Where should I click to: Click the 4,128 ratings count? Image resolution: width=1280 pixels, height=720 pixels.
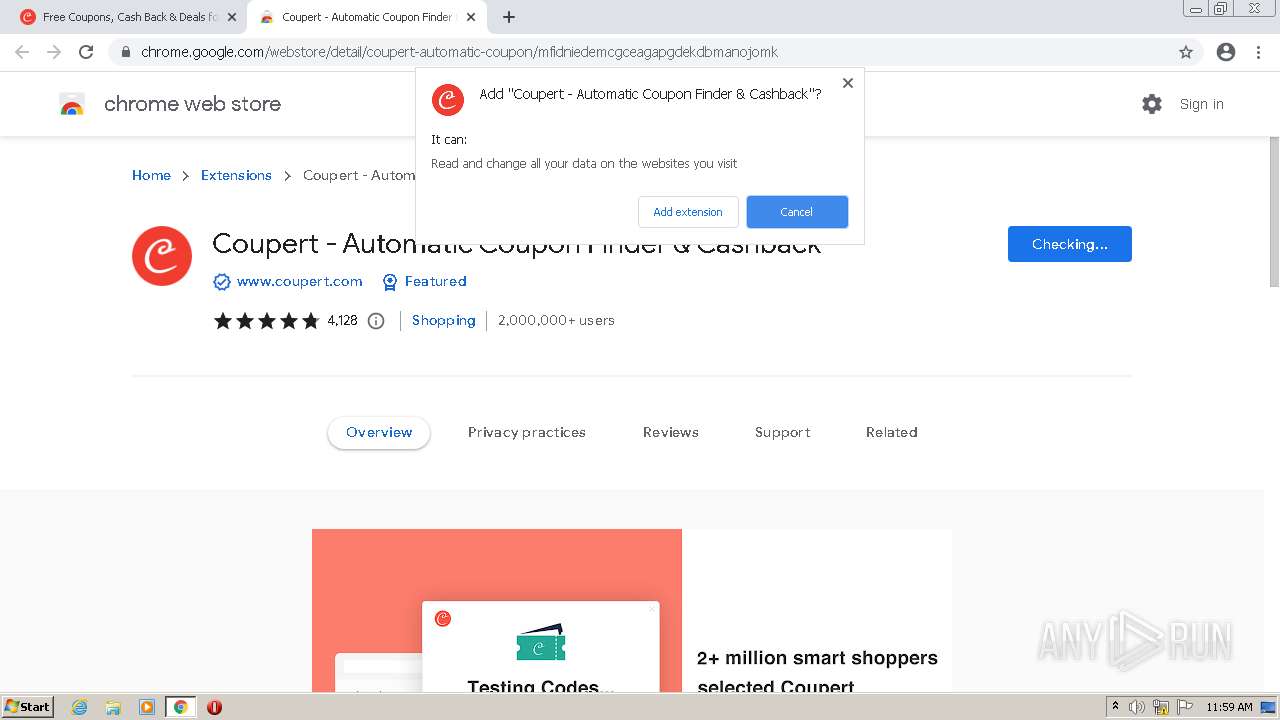click(x=342, y=321)
